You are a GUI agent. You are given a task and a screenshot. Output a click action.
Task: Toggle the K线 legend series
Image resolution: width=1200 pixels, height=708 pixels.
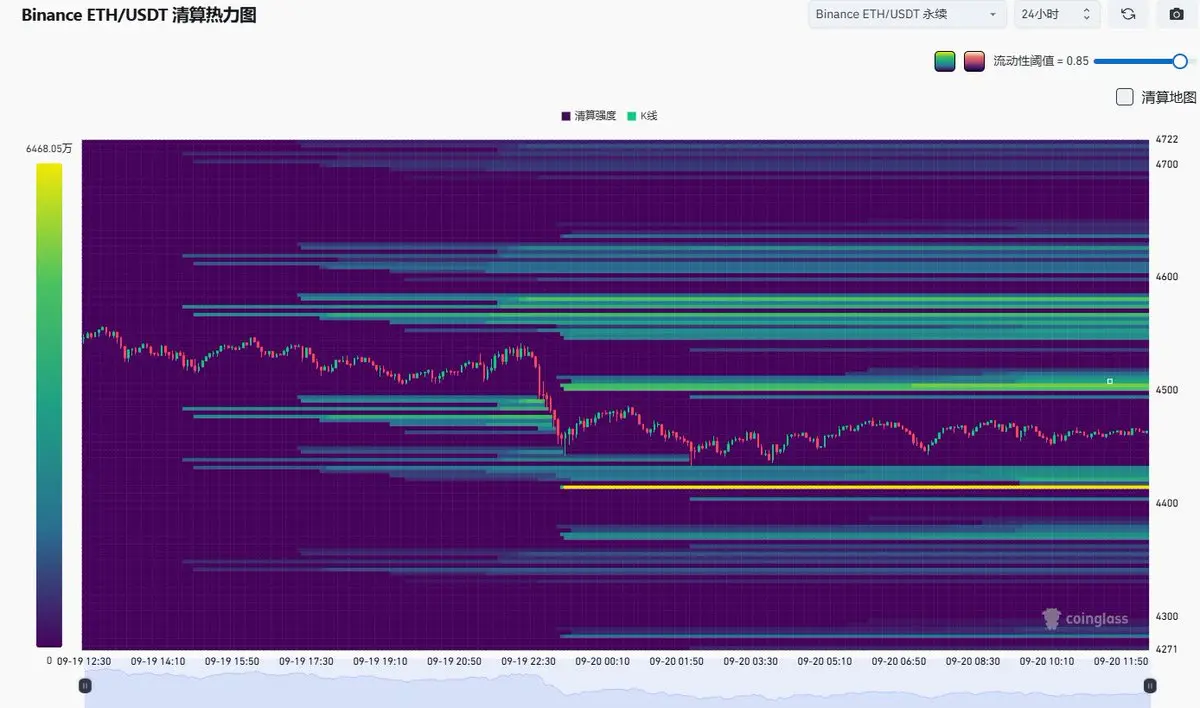point(642,116)
